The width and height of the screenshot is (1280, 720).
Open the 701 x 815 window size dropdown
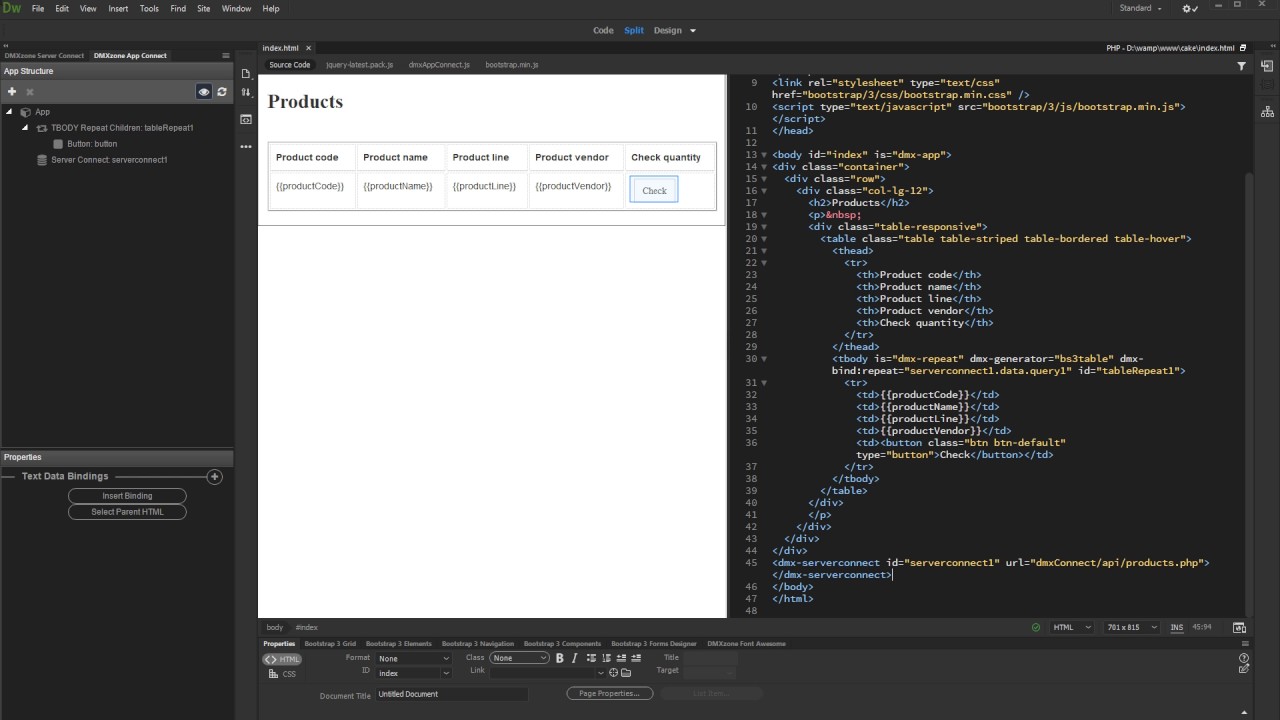(x=1132, y=628)
